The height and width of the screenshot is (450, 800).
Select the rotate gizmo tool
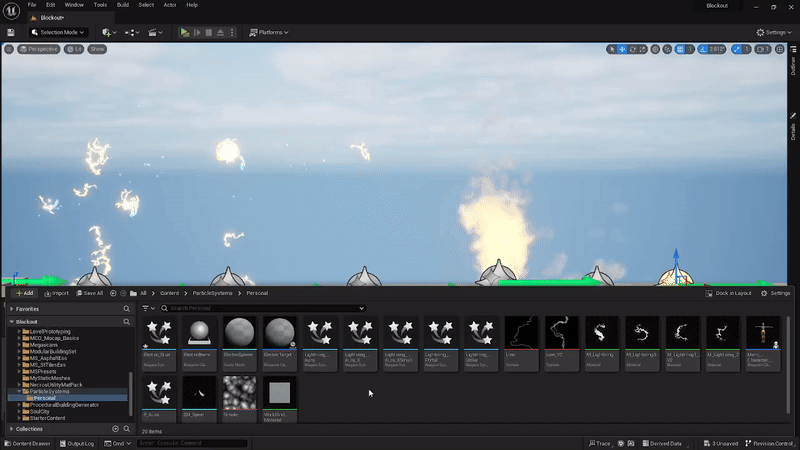[633, 49]
